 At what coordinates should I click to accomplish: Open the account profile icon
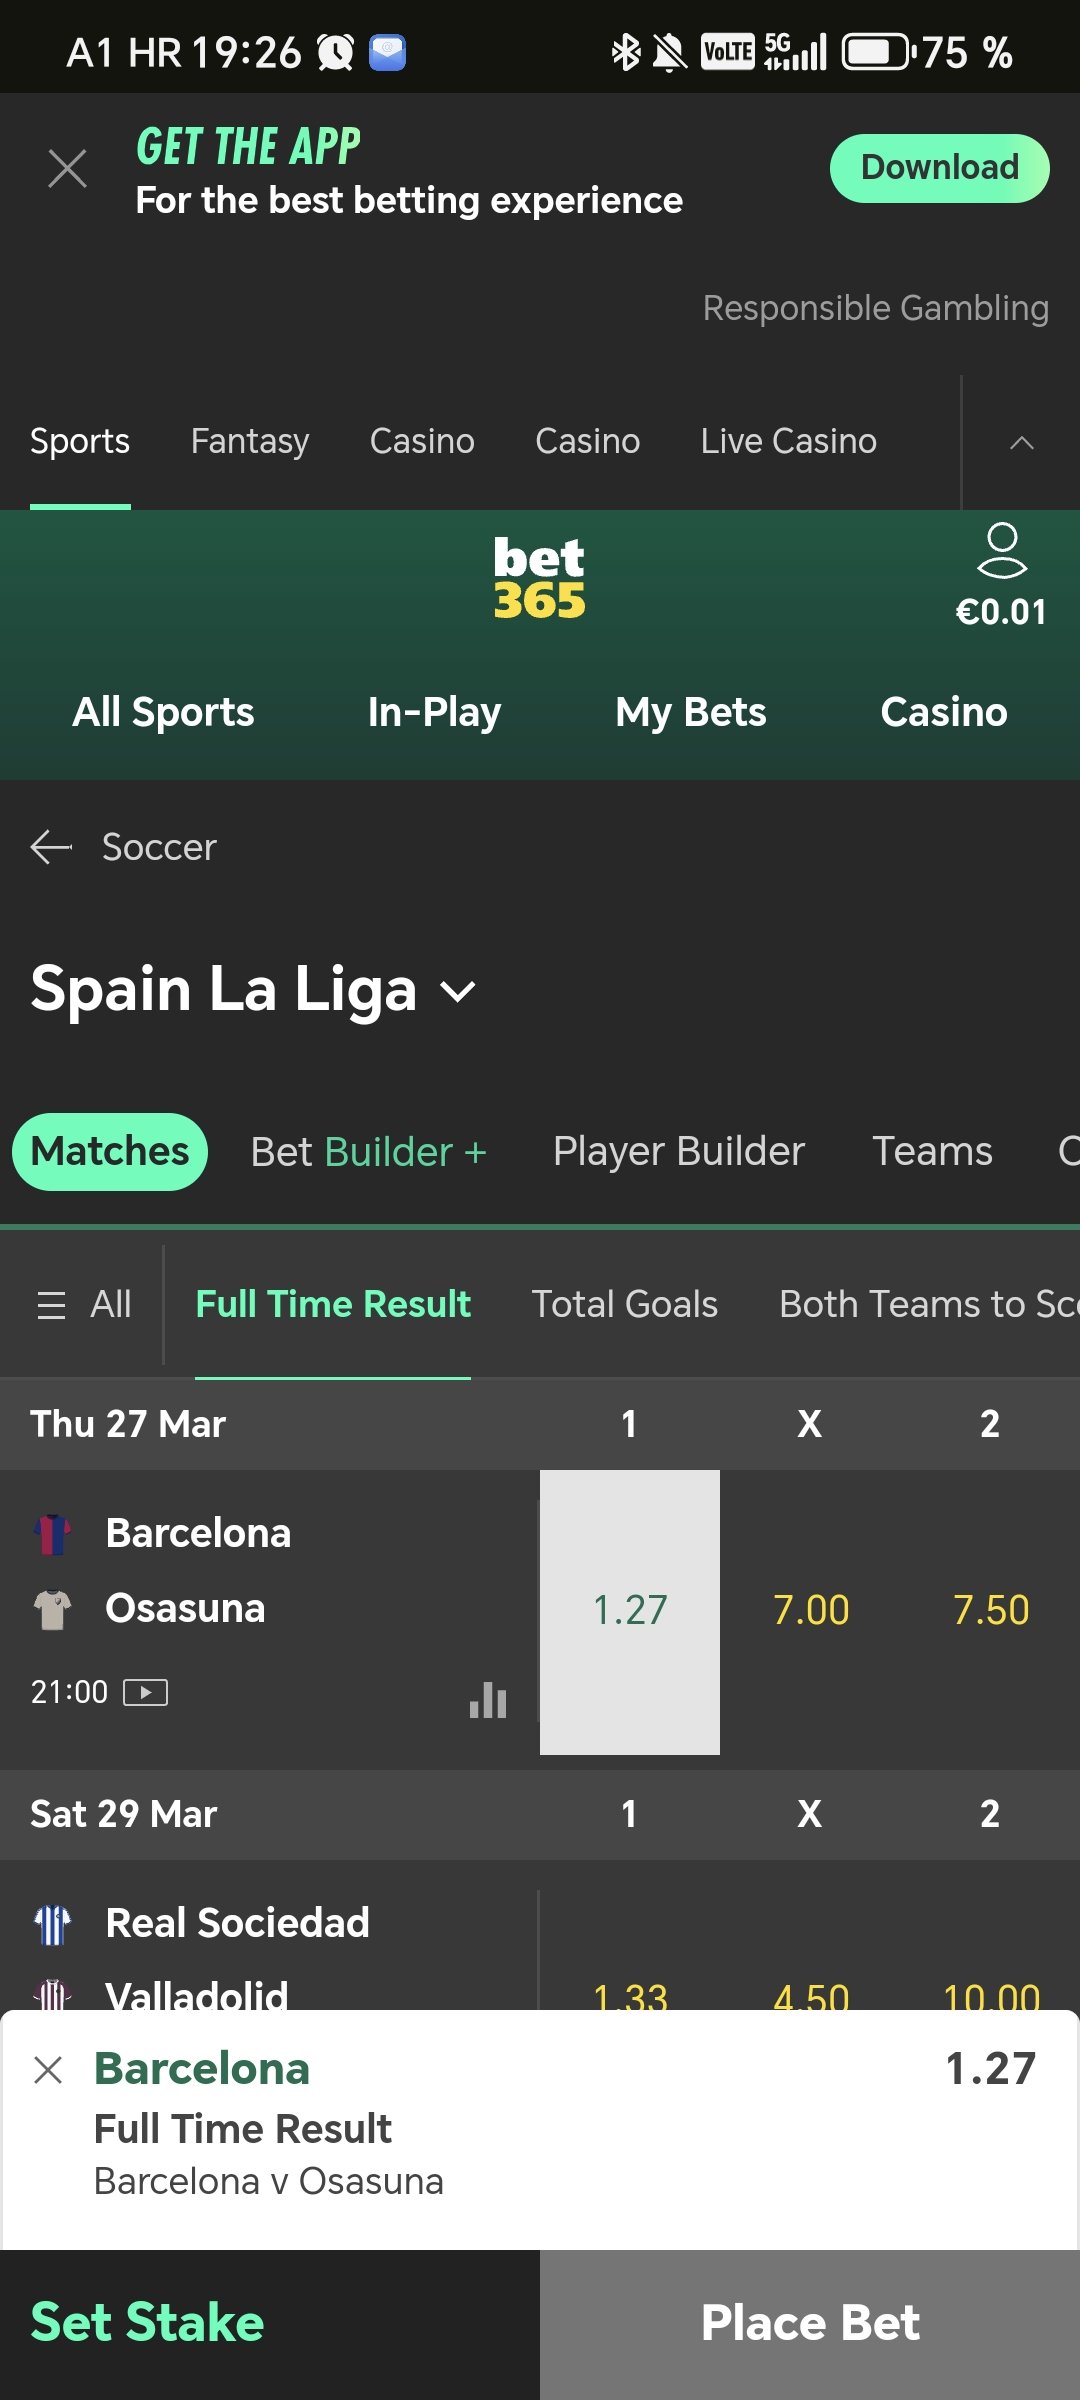tap(1001, 551)
